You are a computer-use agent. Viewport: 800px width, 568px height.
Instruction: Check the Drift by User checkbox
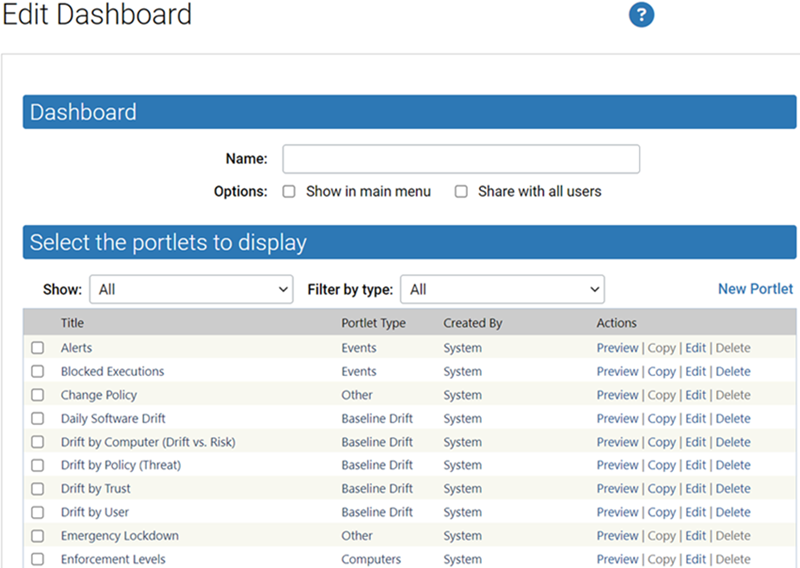(37, 512)
